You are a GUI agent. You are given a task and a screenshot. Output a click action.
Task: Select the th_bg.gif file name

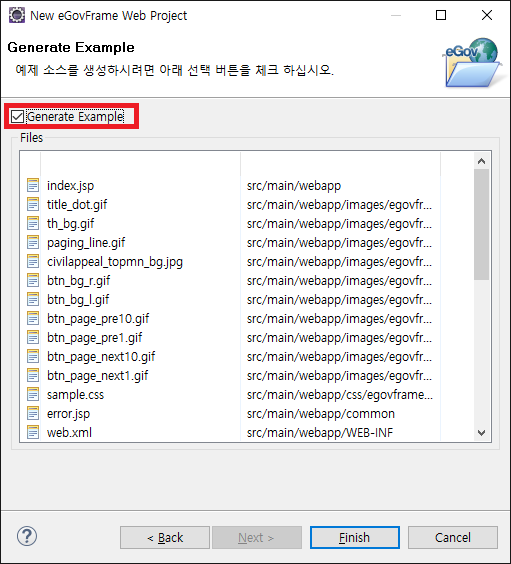[x=70, y=224]
